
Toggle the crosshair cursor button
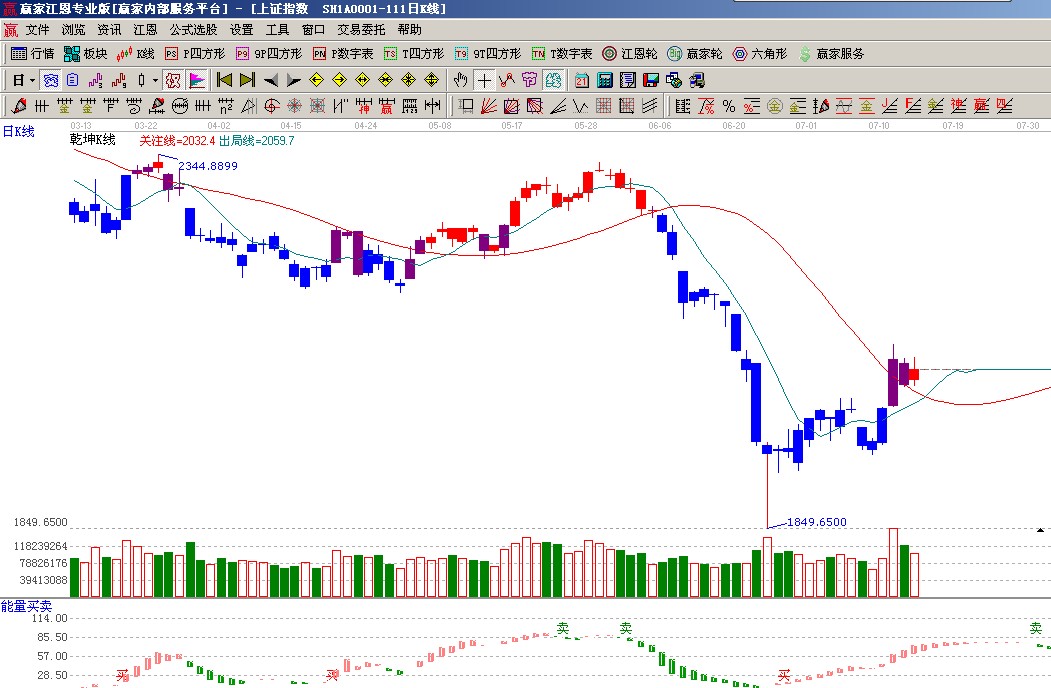click(x=484, y=80)
